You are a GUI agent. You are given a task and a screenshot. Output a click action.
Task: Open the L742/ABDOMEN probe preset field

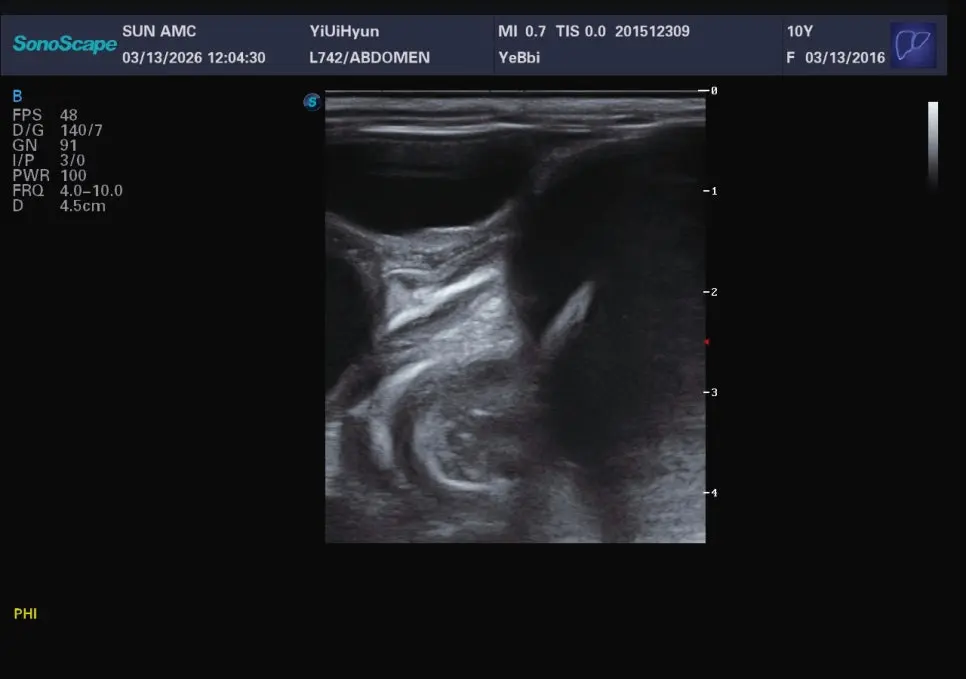click(370, 57)
